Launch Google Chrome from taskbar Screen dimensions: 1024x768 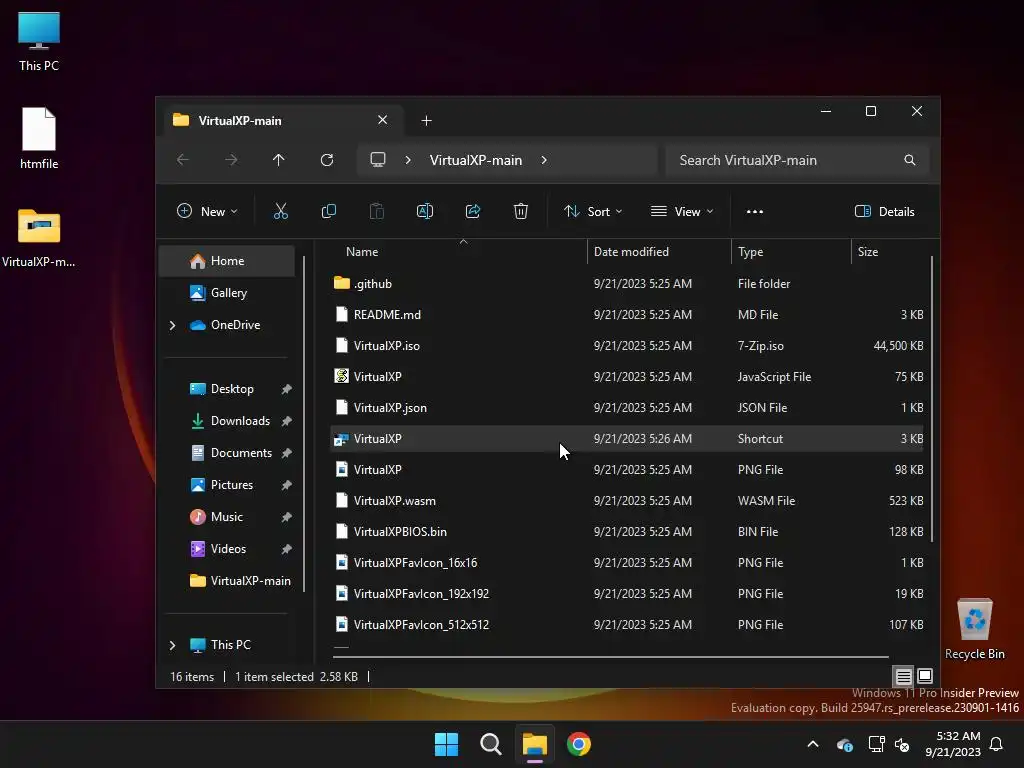tap(579, 744)
